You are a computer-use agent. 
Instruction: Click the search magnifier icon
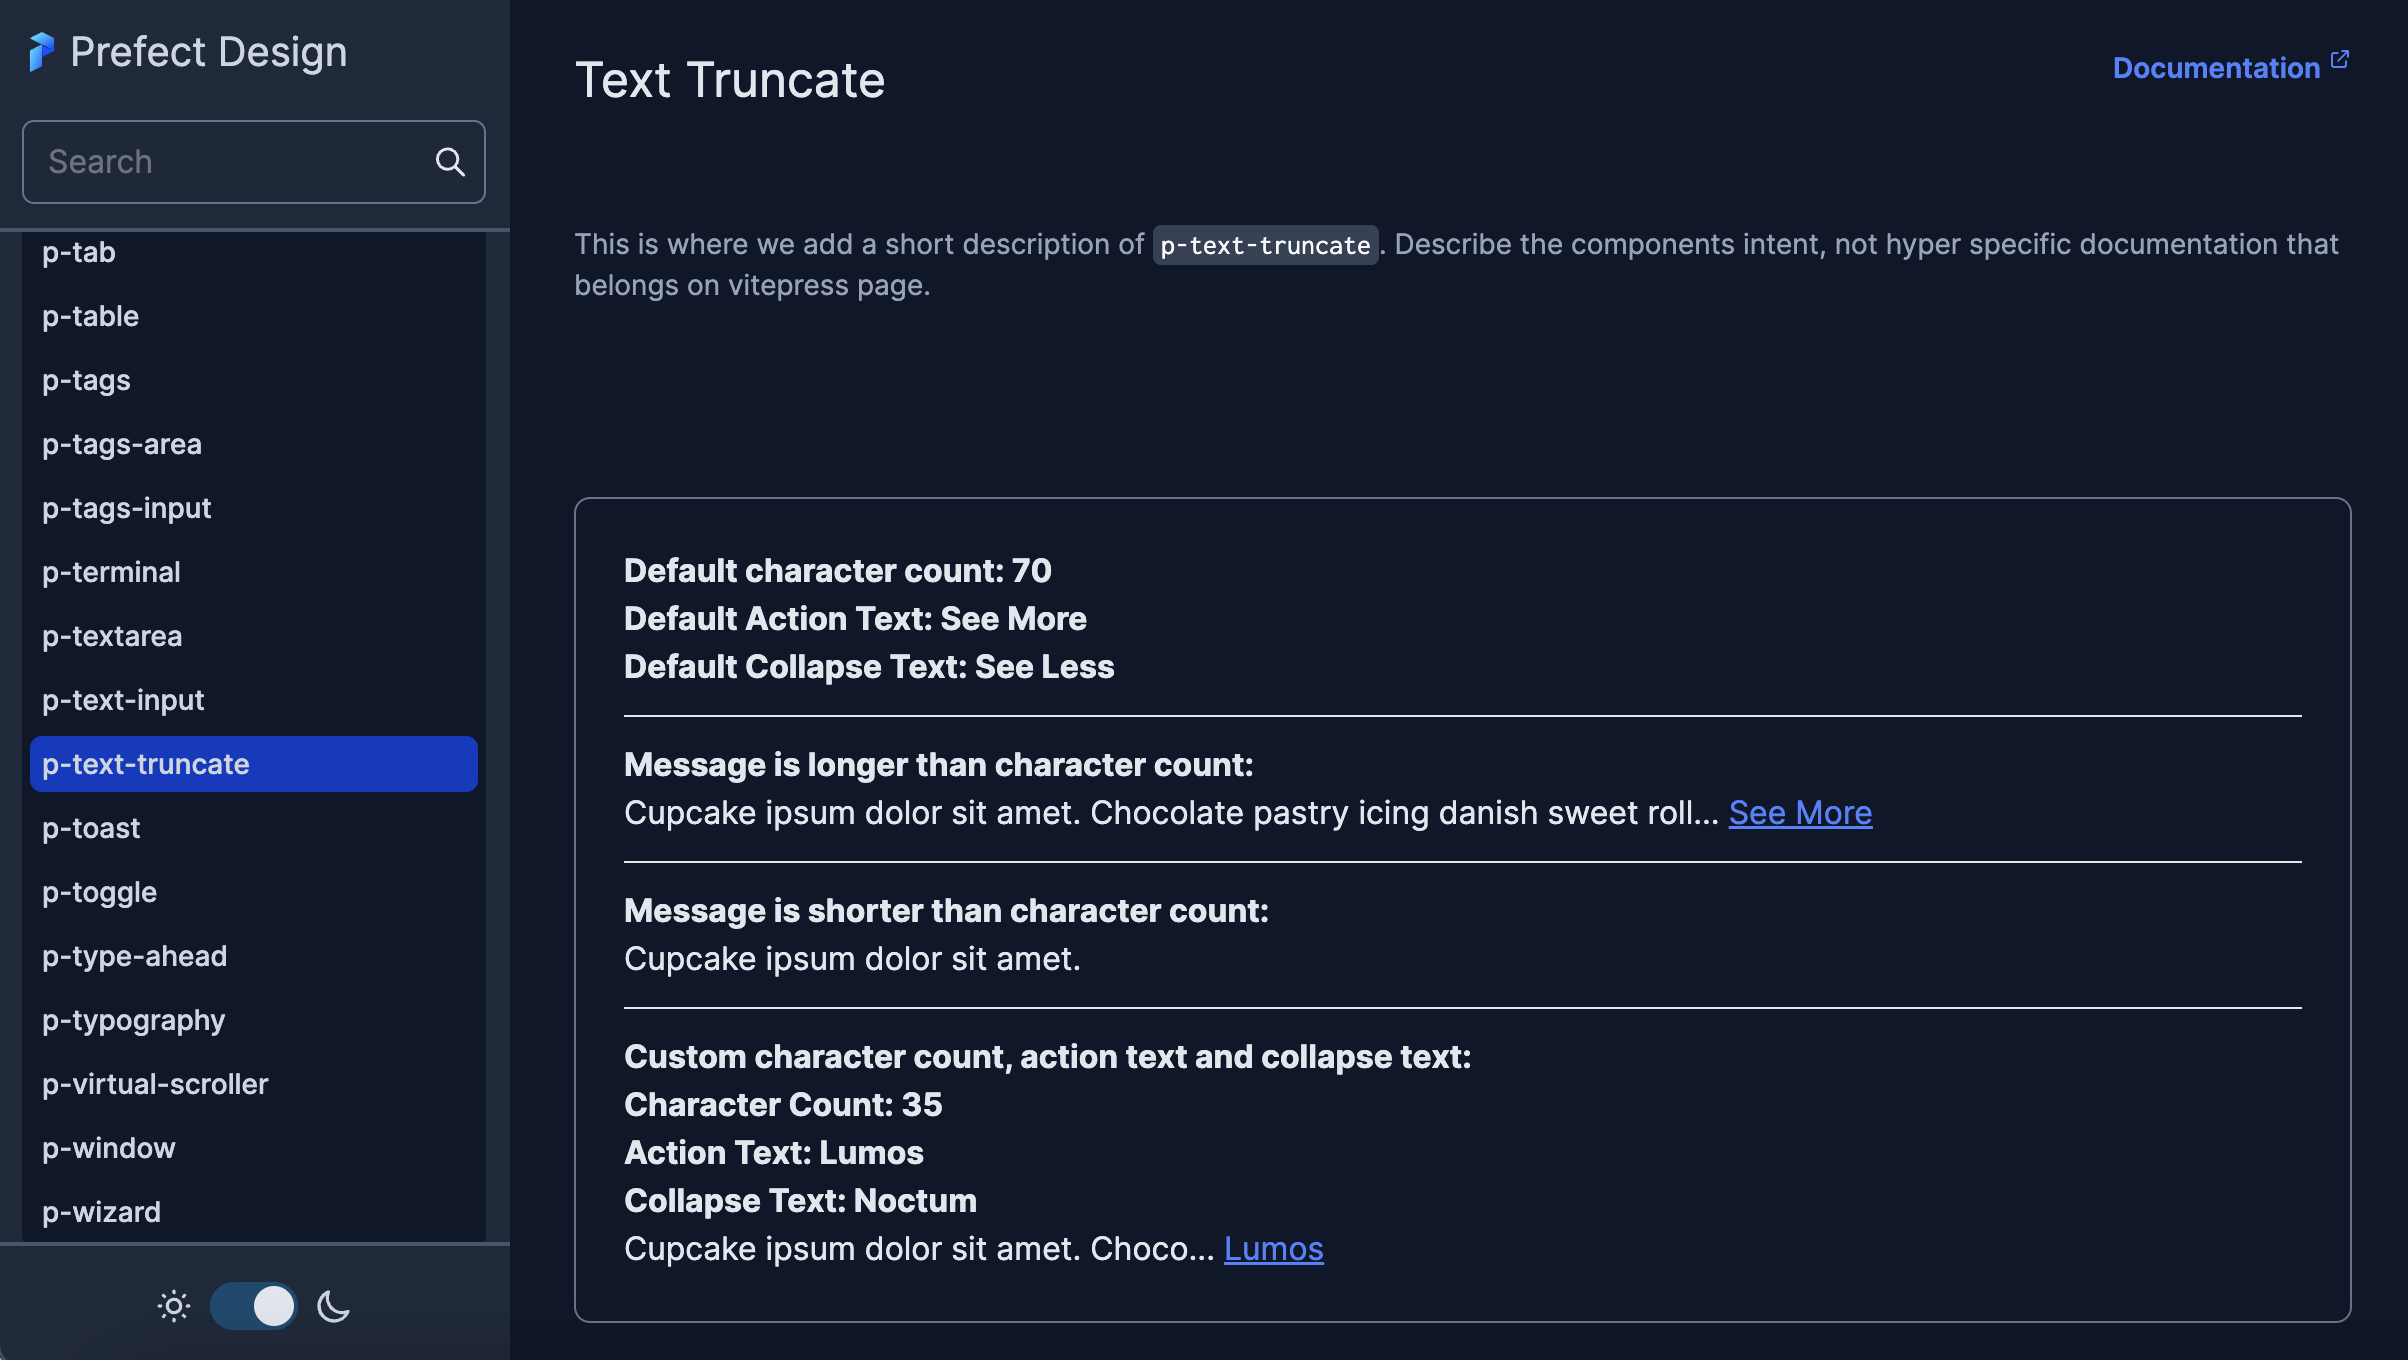click(x=450, y=162)
